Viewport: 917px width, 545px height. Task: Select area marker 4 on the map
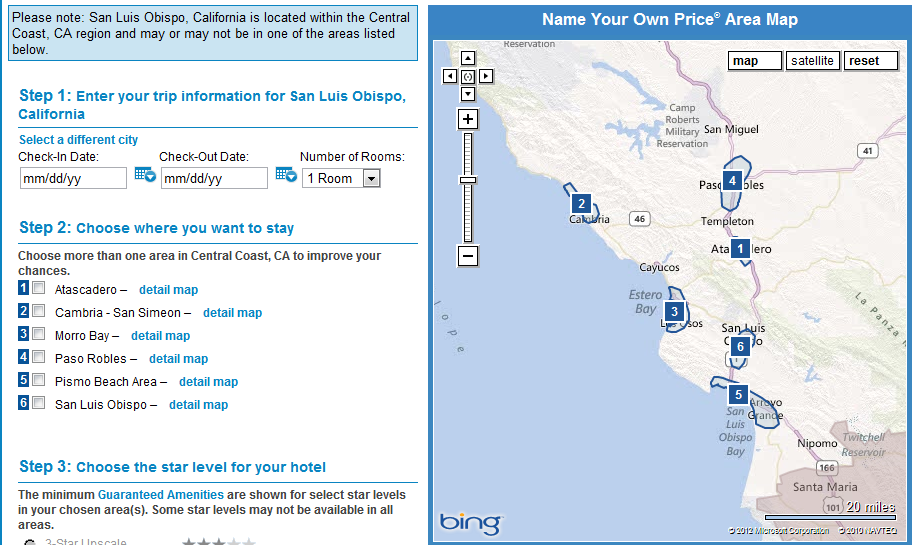(x=733, y=181)
